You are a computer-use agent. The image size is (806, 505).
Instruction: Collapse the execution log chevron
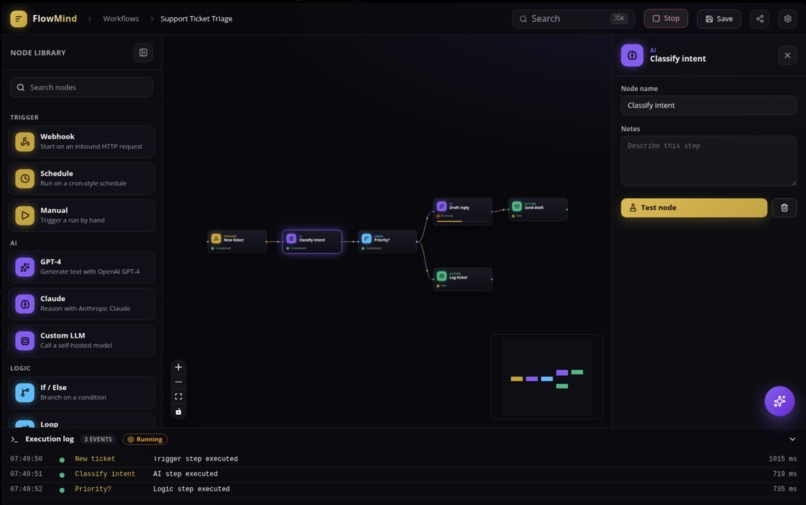[792, 439]
